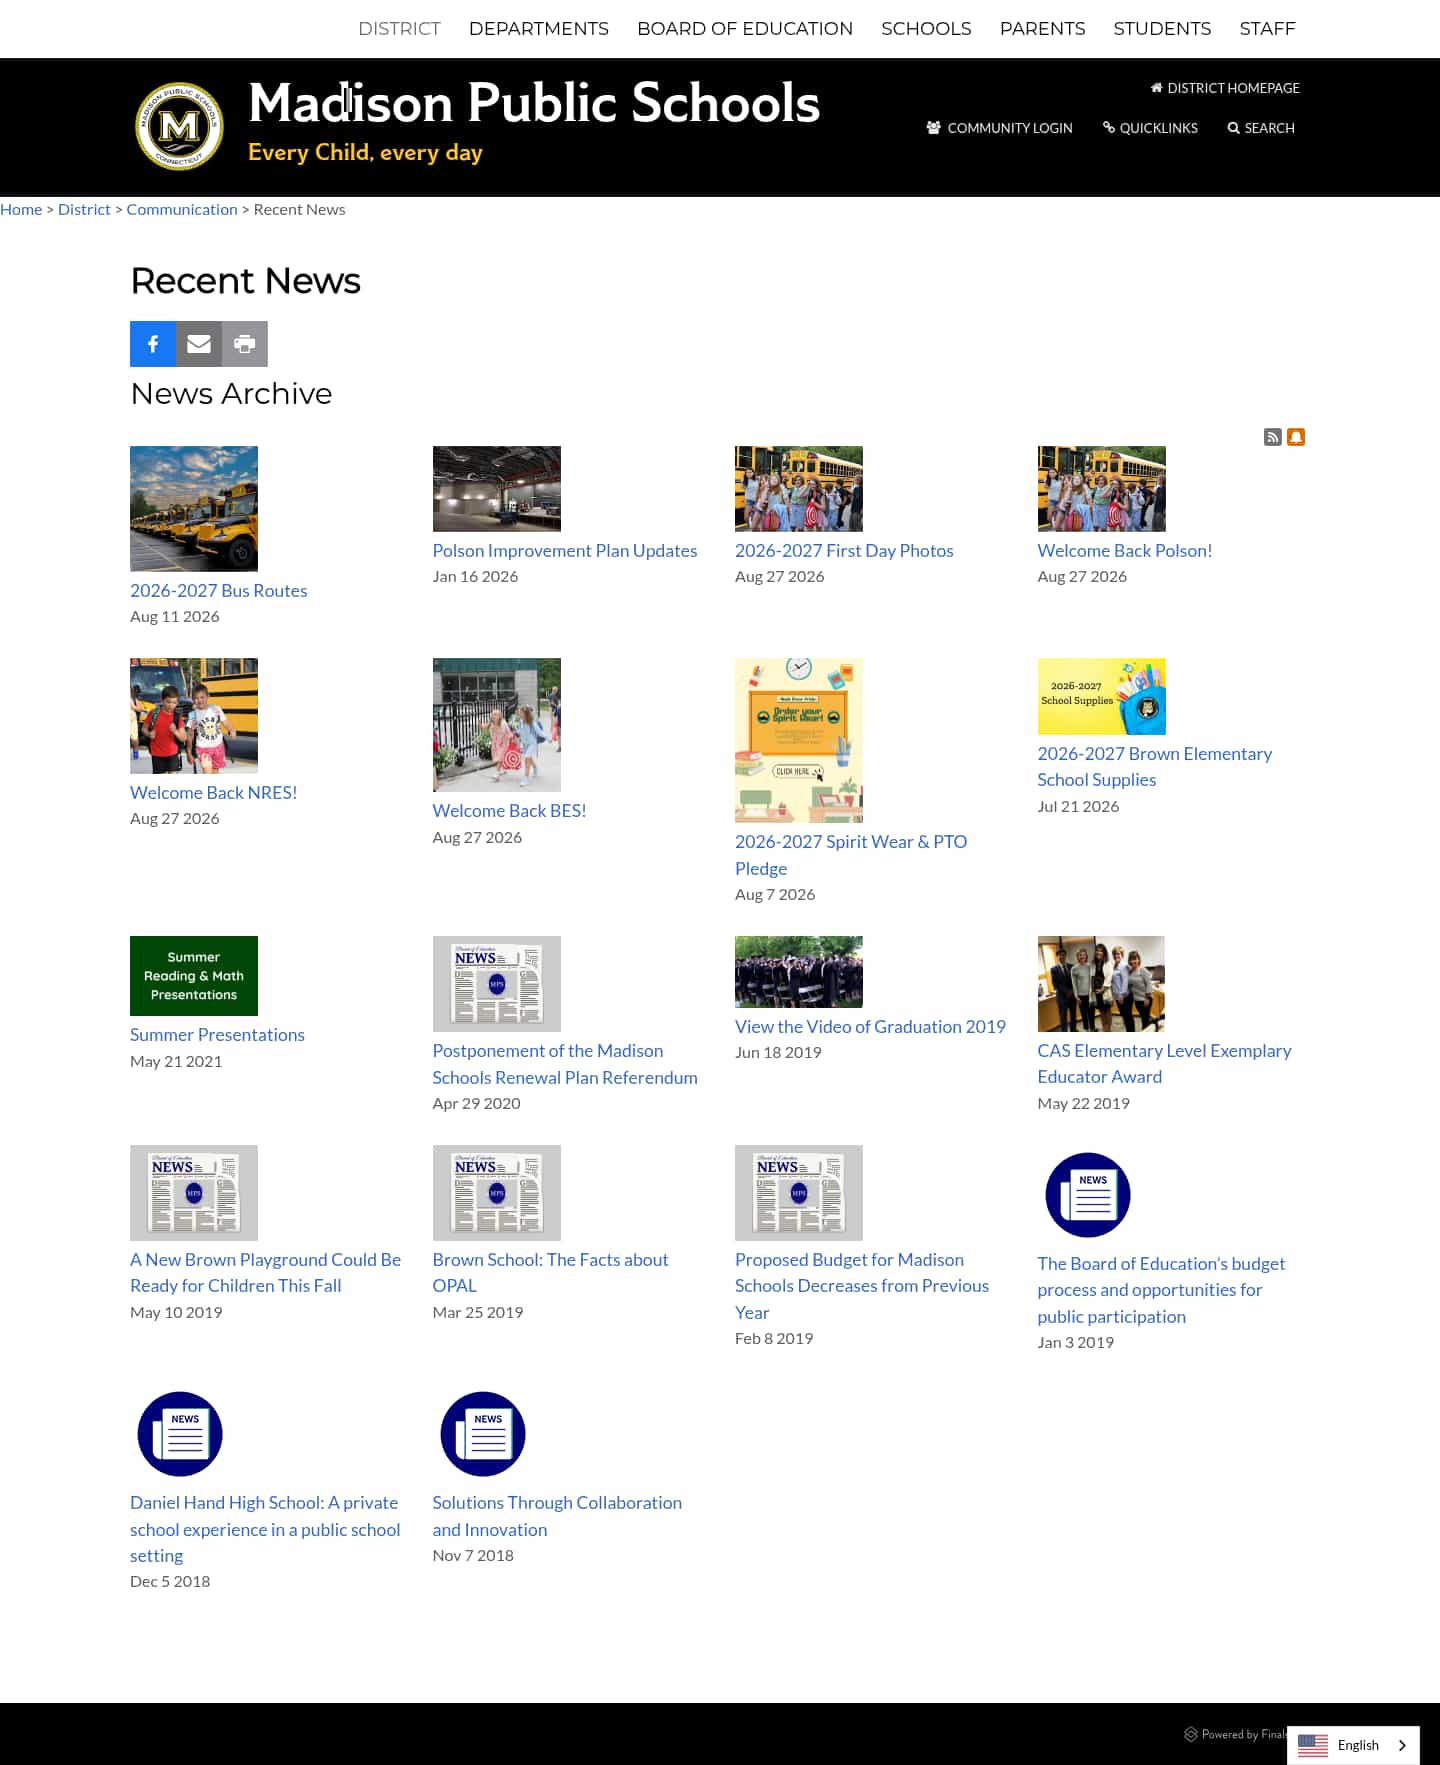Click the print page icon
Image resolution: width=1440 pixels, height=1765 pixels.
point(245,344)
